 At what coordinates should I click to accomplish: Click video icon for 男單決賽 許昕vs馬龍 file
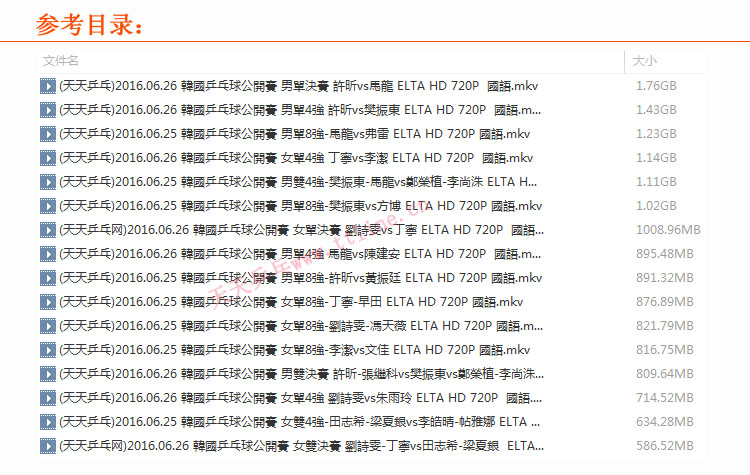[x=47, y=86]
